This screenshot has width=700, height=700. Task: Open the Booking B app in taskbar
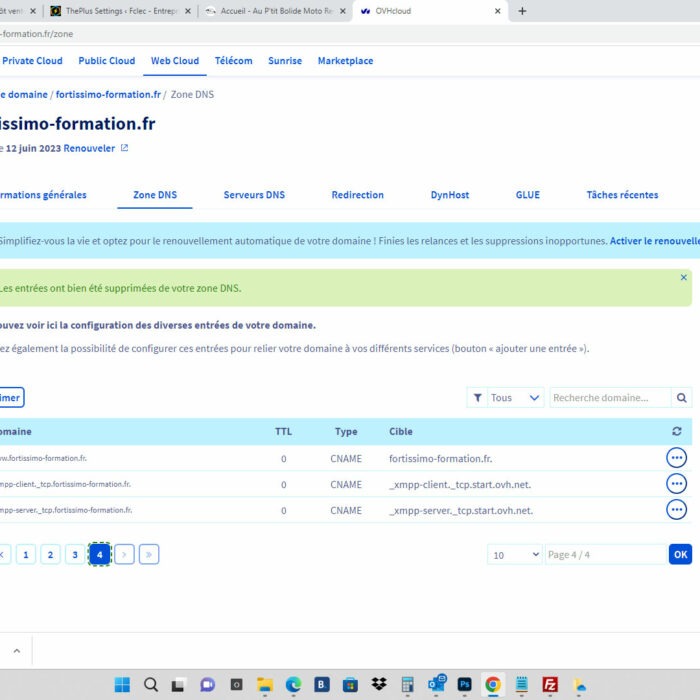pyautogui.click(x=322, y=684)
